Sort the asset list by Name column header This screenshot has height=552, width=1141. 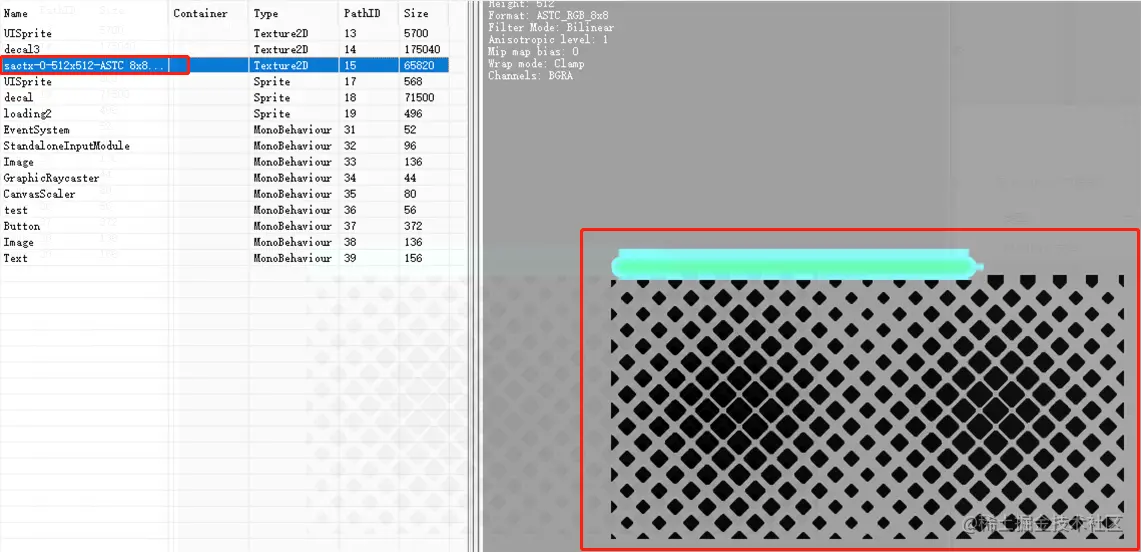tap(16, 14)
